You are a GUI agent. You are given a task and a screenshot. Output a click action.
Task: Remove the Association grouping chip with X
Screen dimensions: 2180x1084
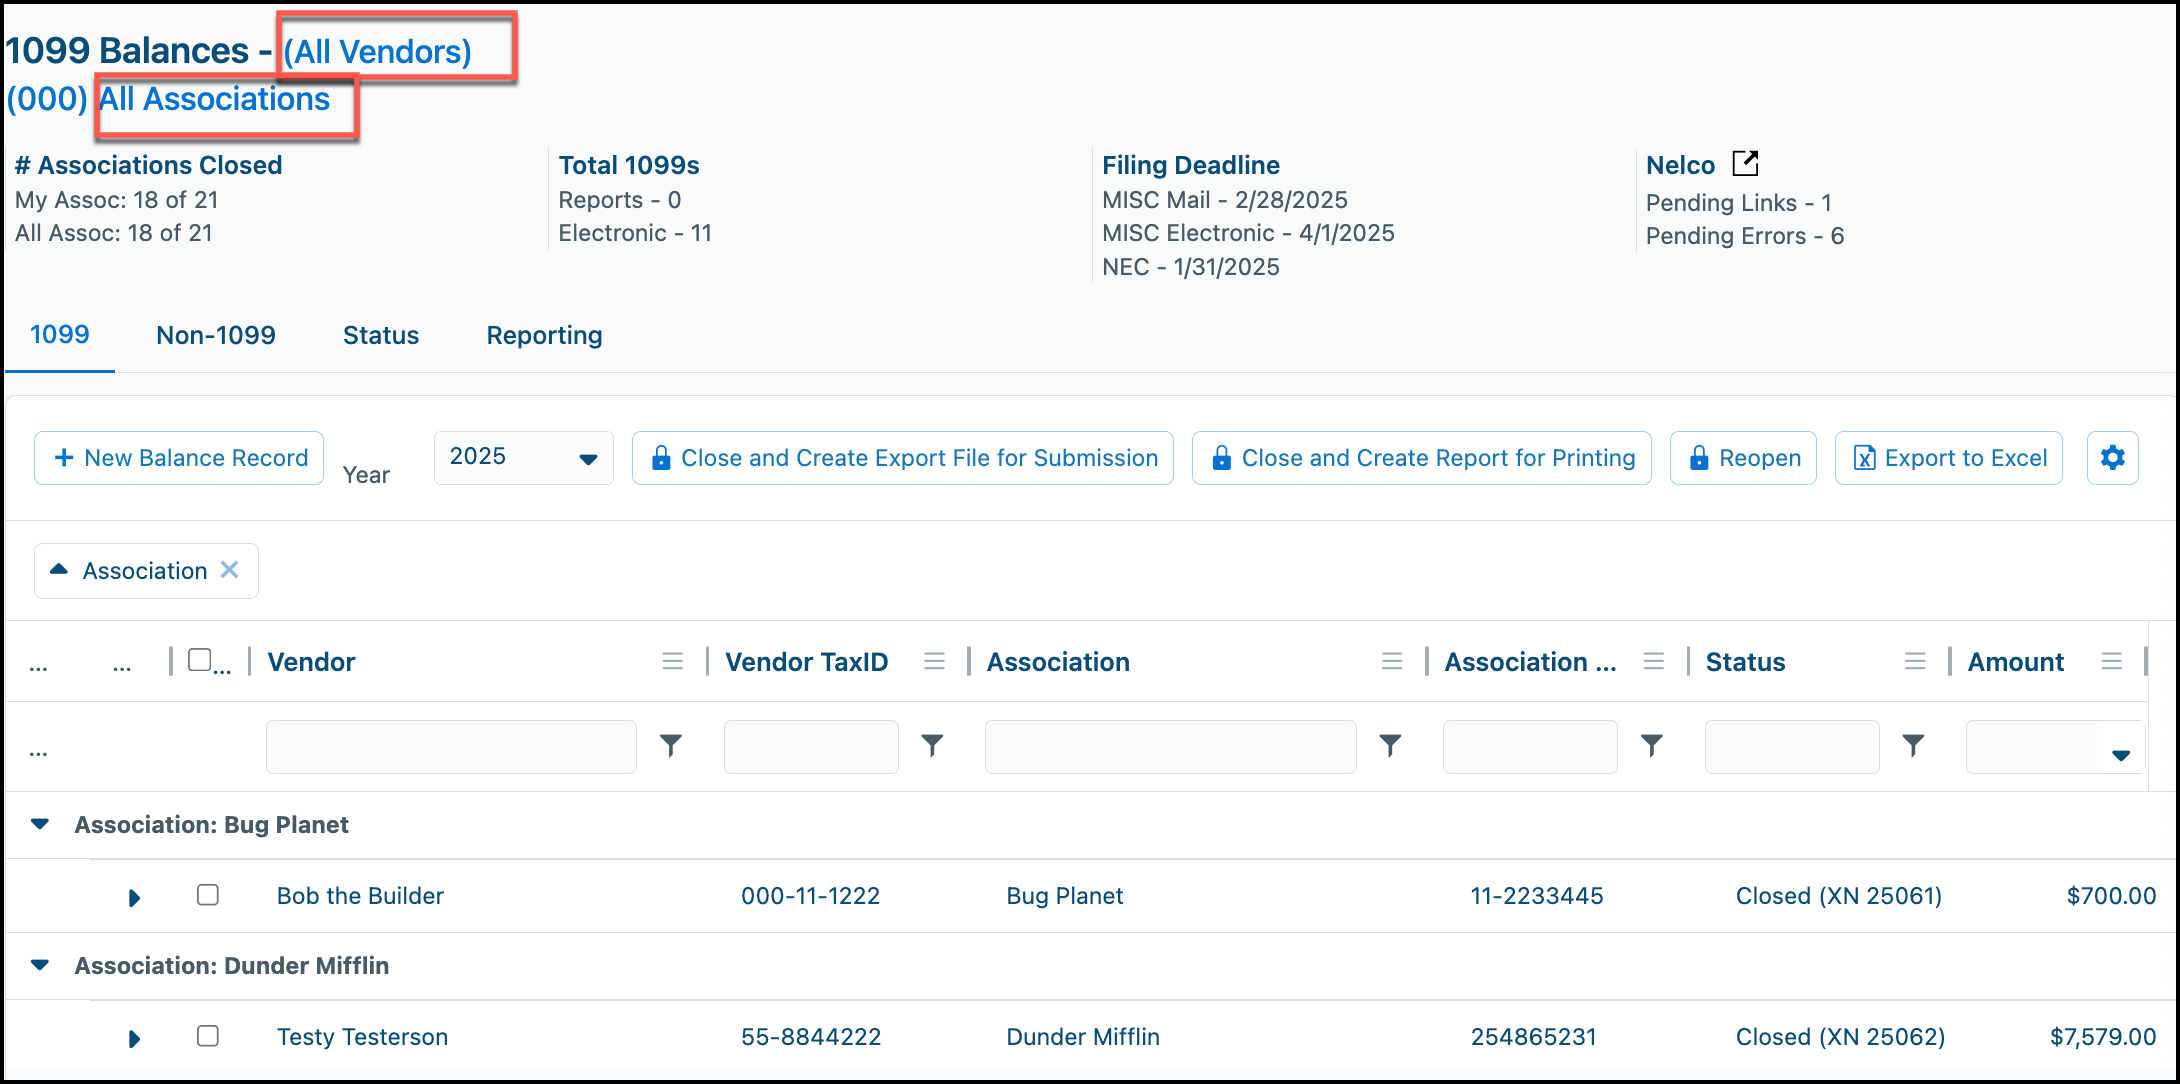(x=229, y=570)
